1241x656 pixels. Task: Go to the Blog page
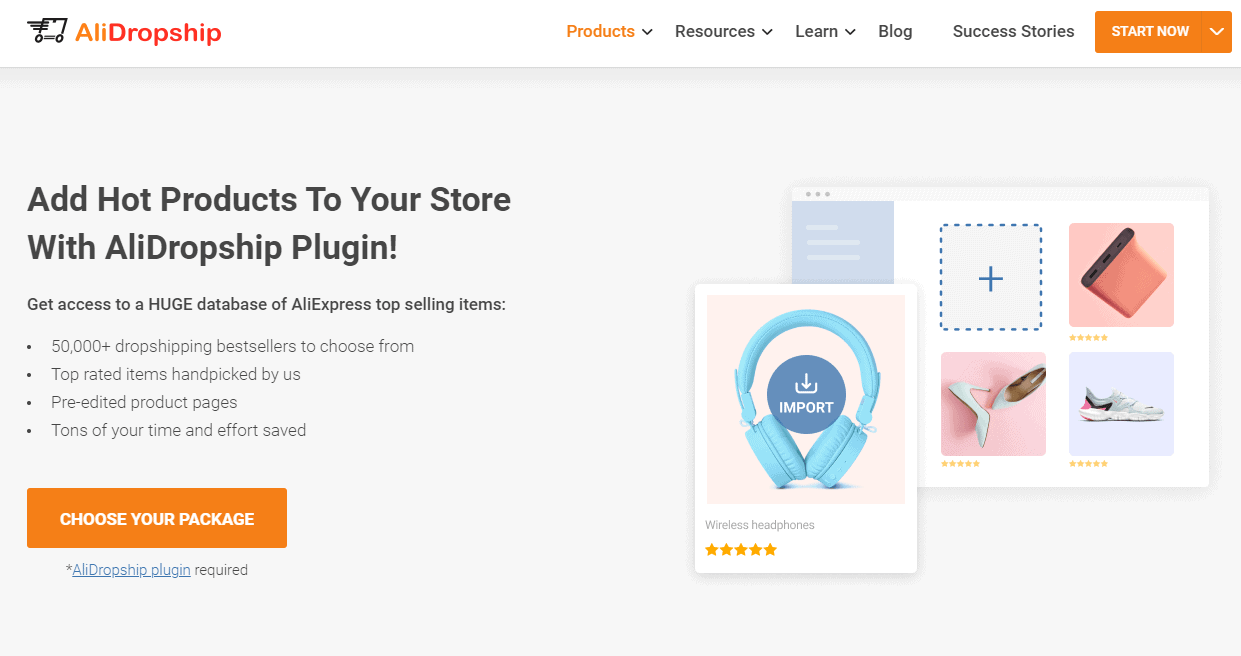pyautogui.click(x=895, y=32)
